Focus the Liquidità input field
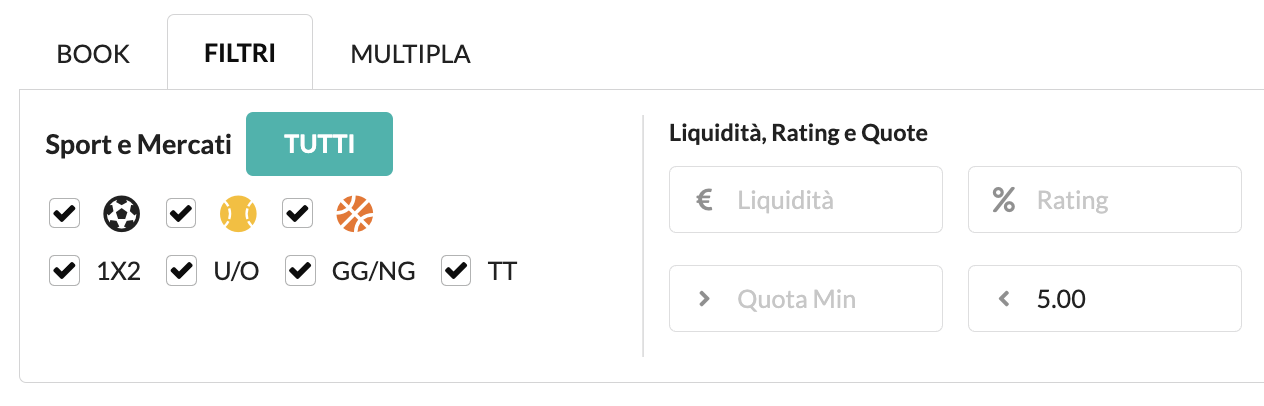 (x=806, y=200)
